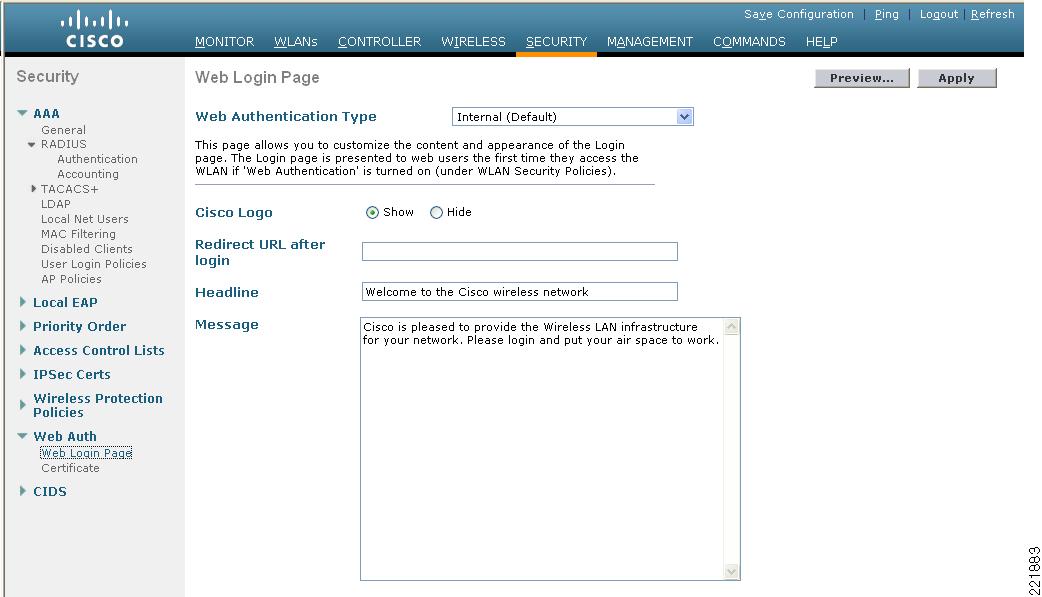Collapse the Web Auth section
1042x597 pixels.
coord(23,436)
